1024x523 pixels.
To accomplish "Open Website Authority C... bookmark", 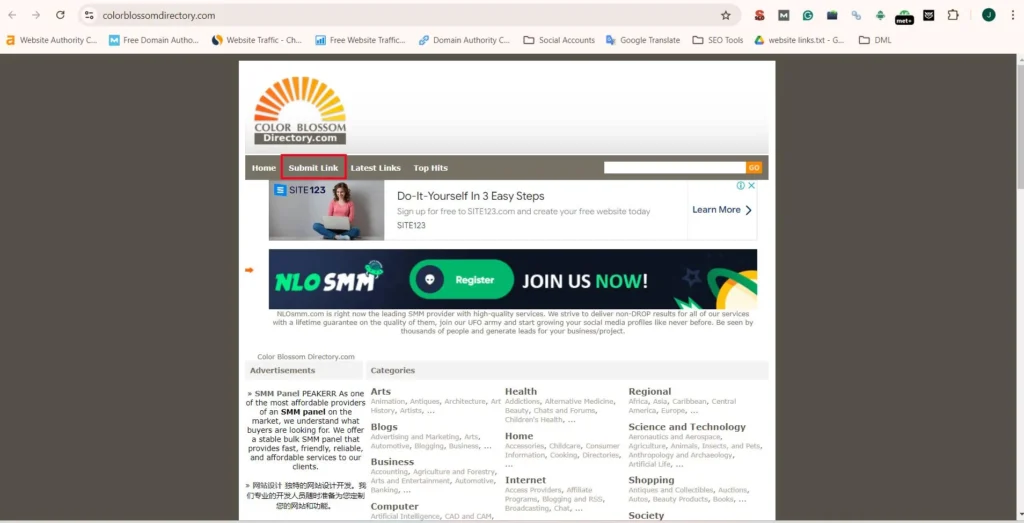I will pos(51,40).
